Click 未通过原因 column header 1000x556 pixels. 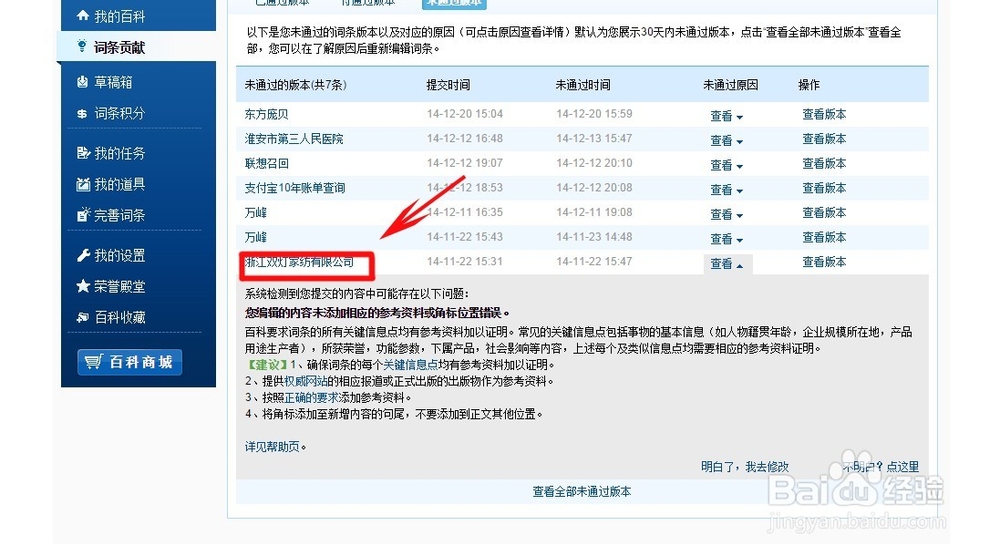[730, 85]
